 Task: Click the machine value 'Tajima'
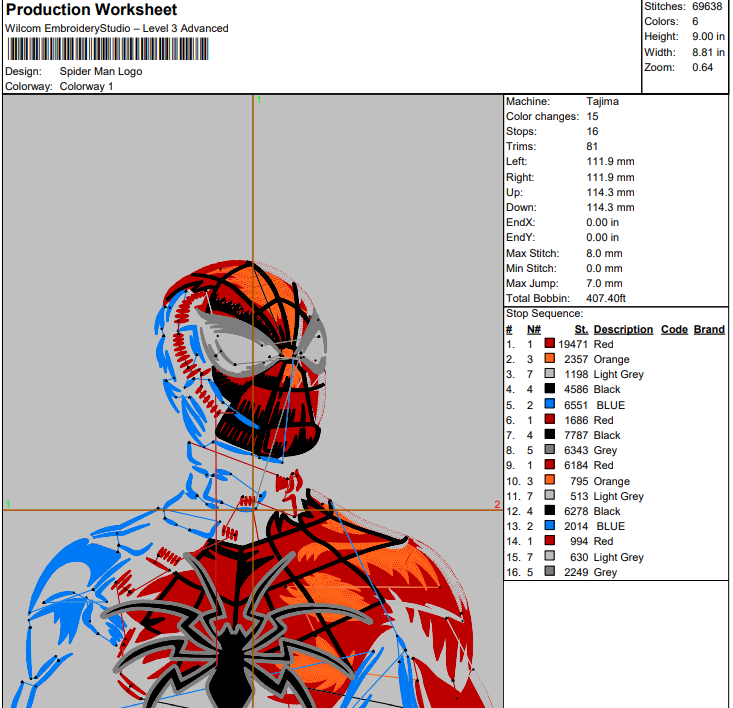click(x=603, y=101)
